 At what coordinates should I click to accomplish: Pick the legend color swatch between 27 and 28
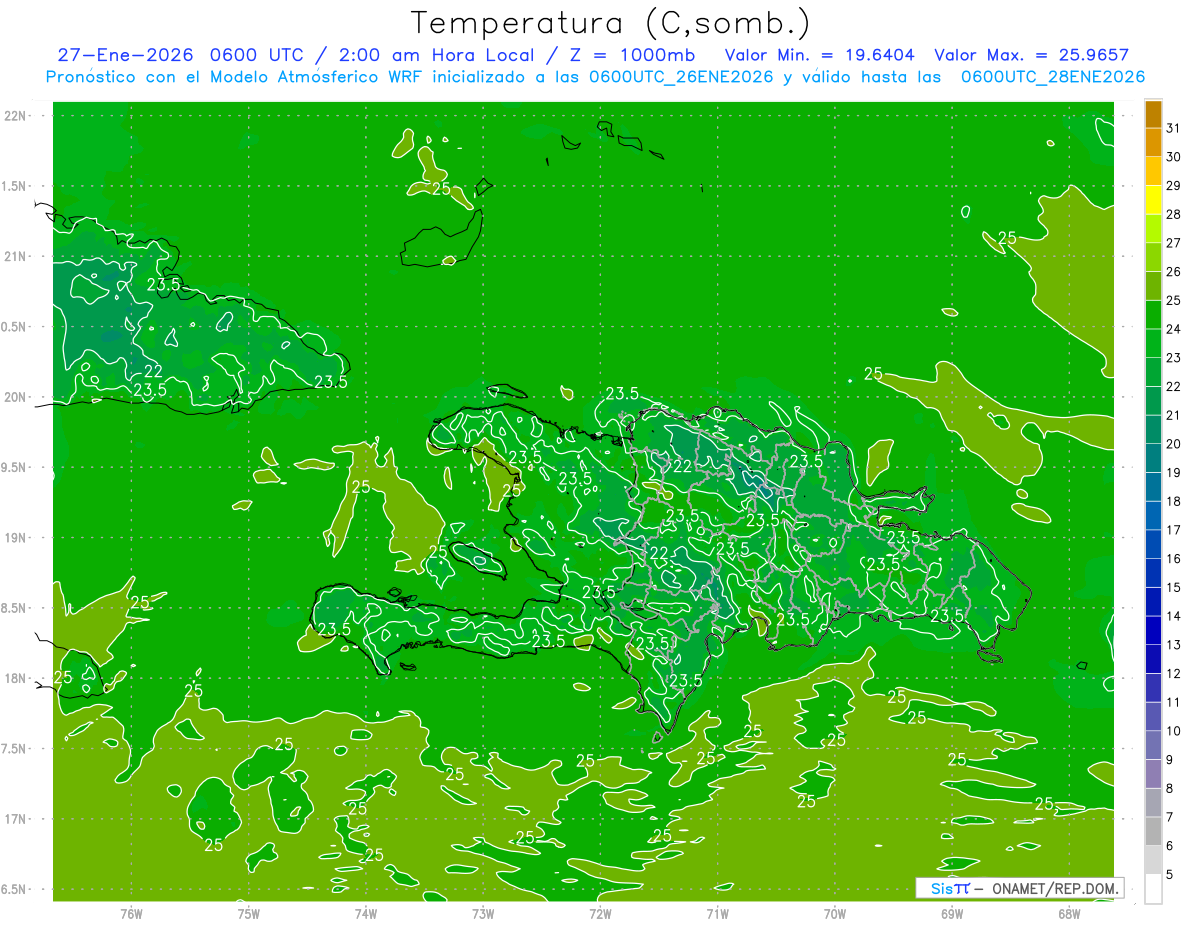pyautogui.click(x=1153, y=229)
